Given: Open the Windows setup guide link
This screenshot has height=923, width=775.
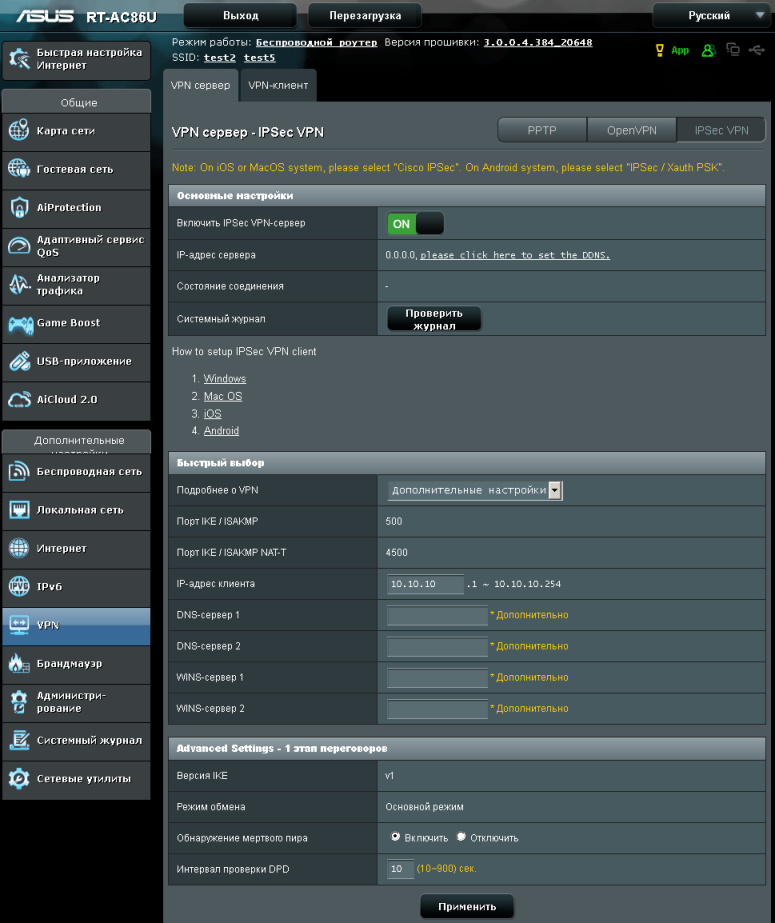Looking at the screenshot, I should [x=225, y=379].
